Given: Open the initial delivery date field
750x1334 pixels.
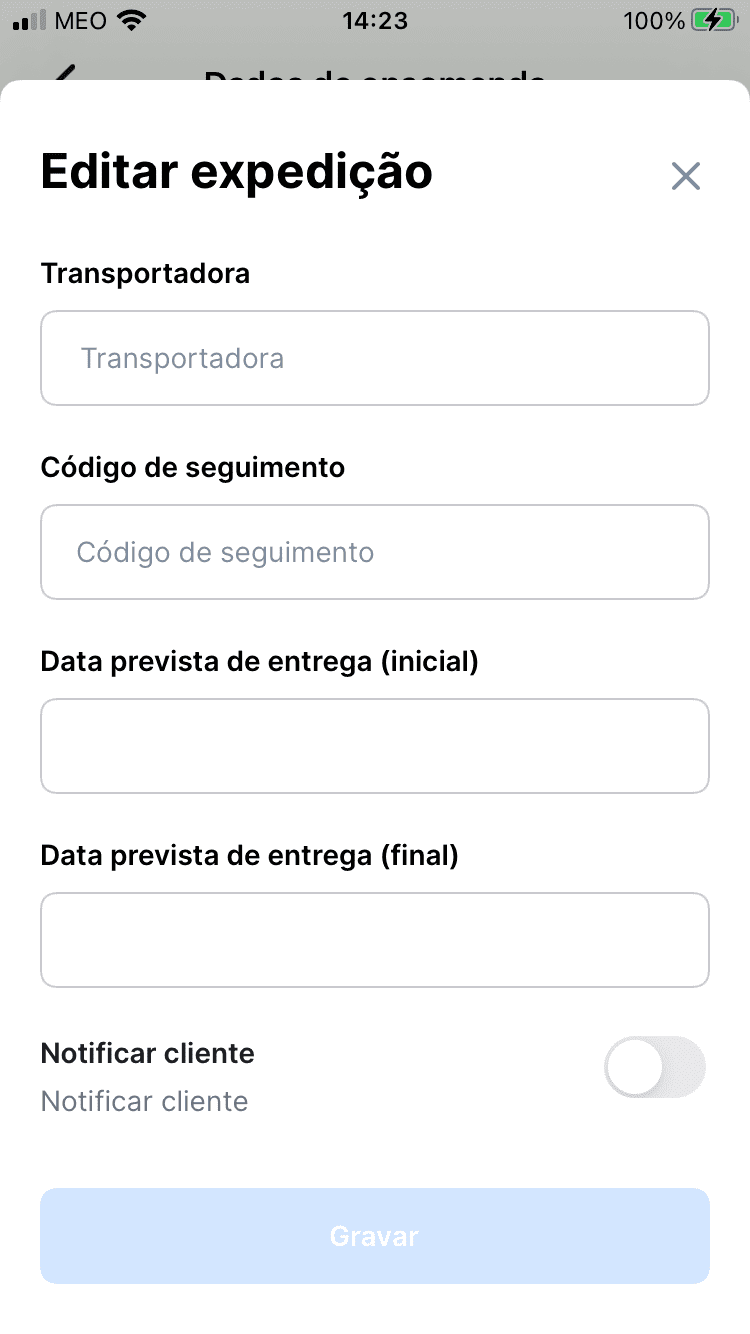Looking at the screenshot, I should click(375, 746).
